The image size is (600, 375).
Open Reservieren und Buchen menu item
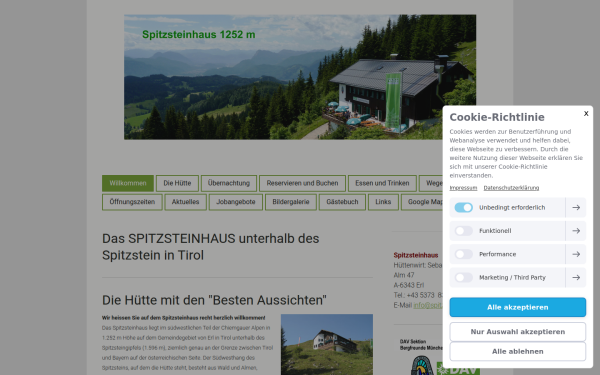(302, 183)
